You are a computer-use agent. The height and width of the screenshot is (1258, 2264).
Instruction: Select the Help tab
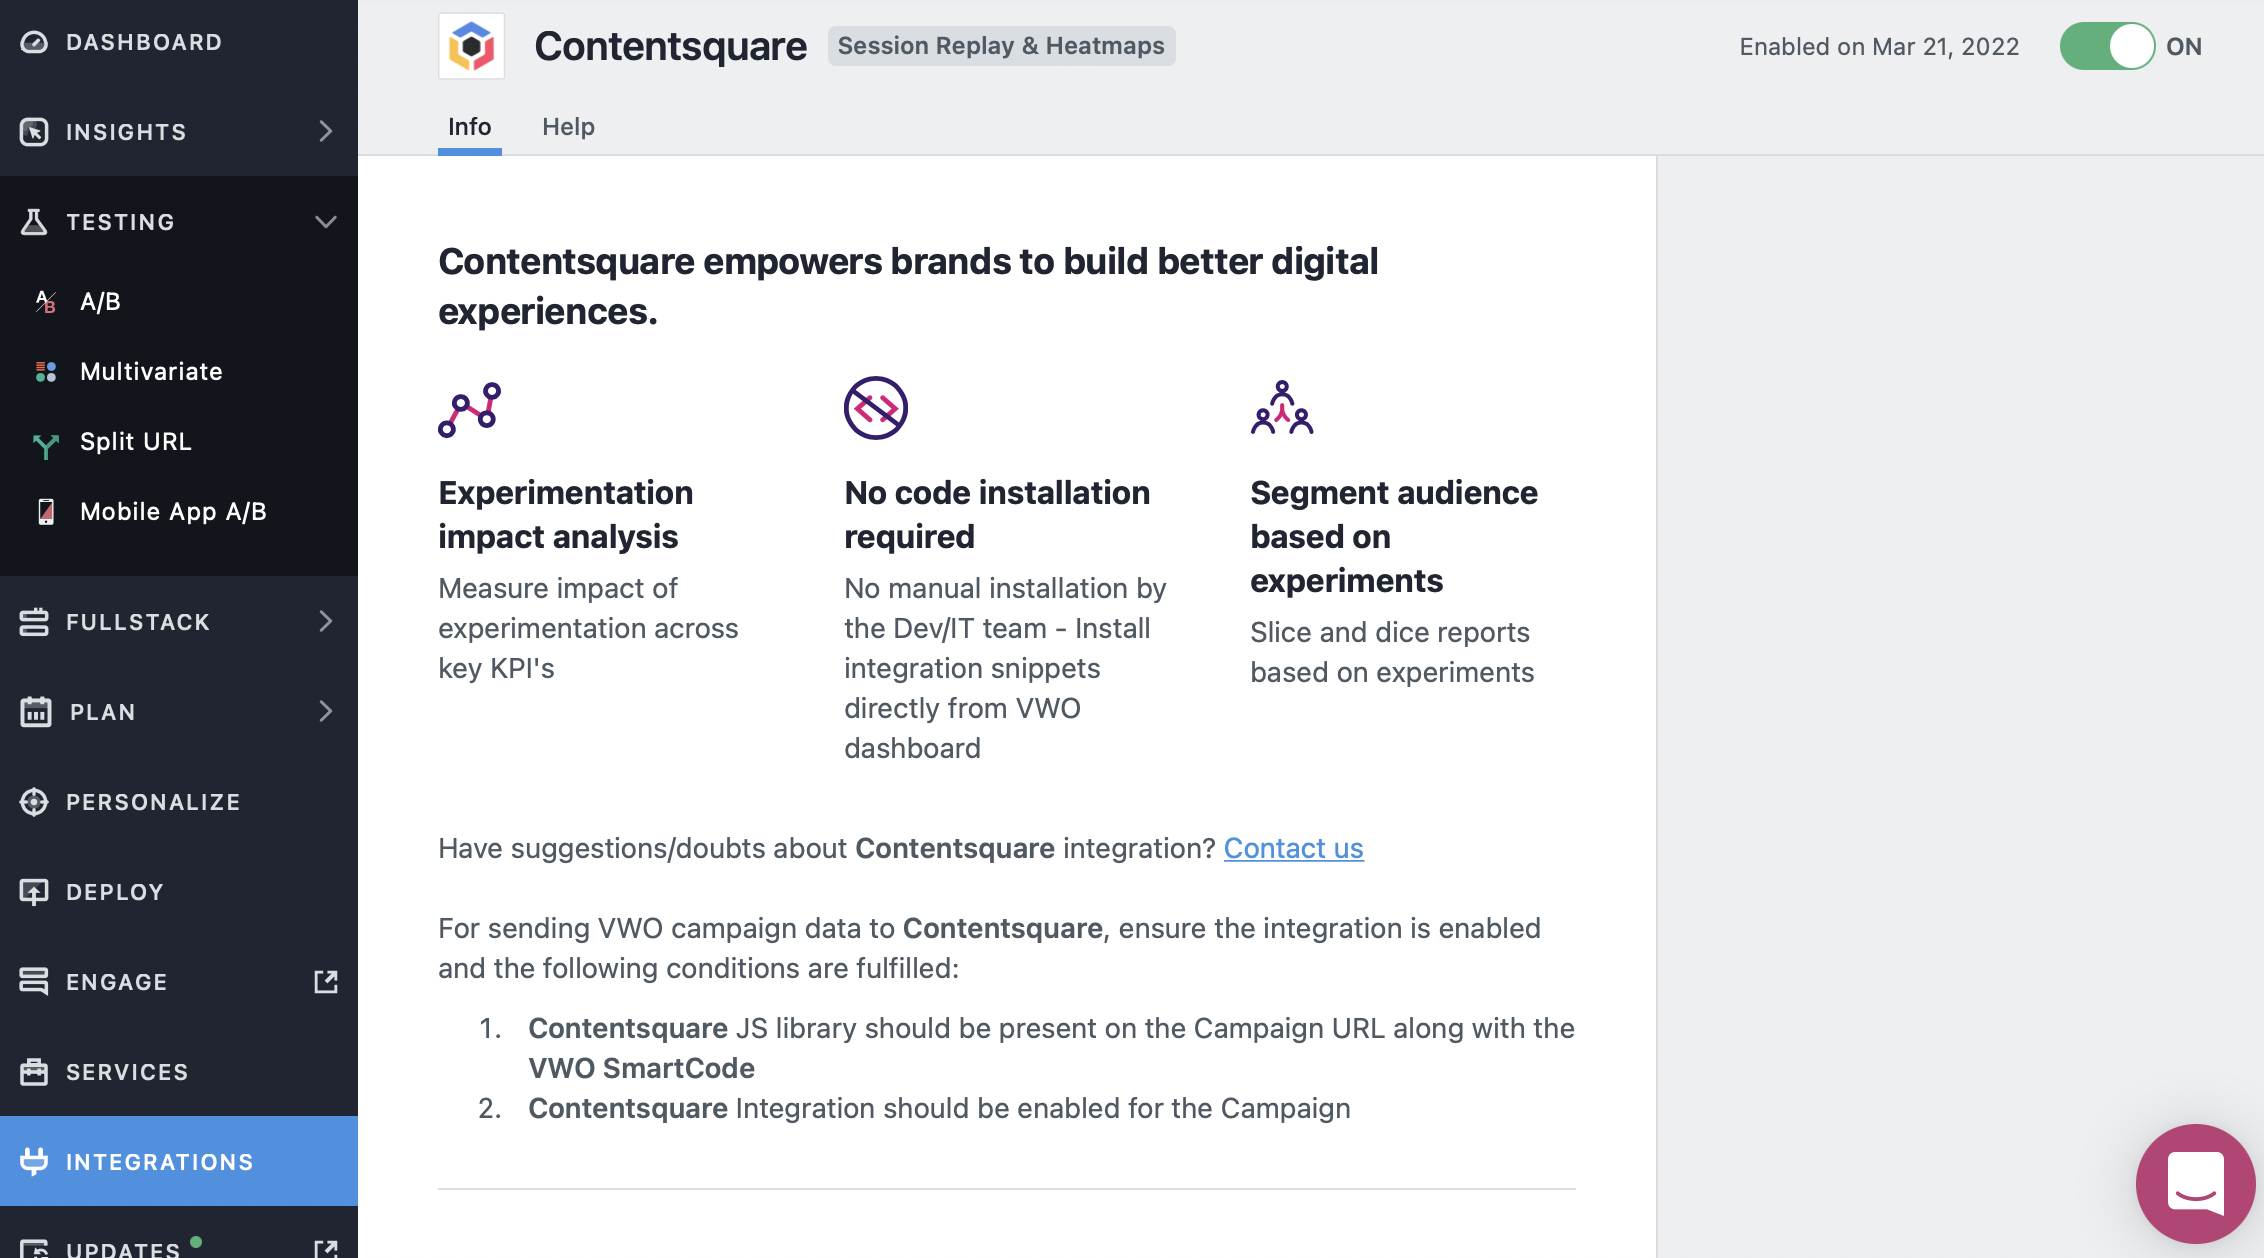[568, 124]
